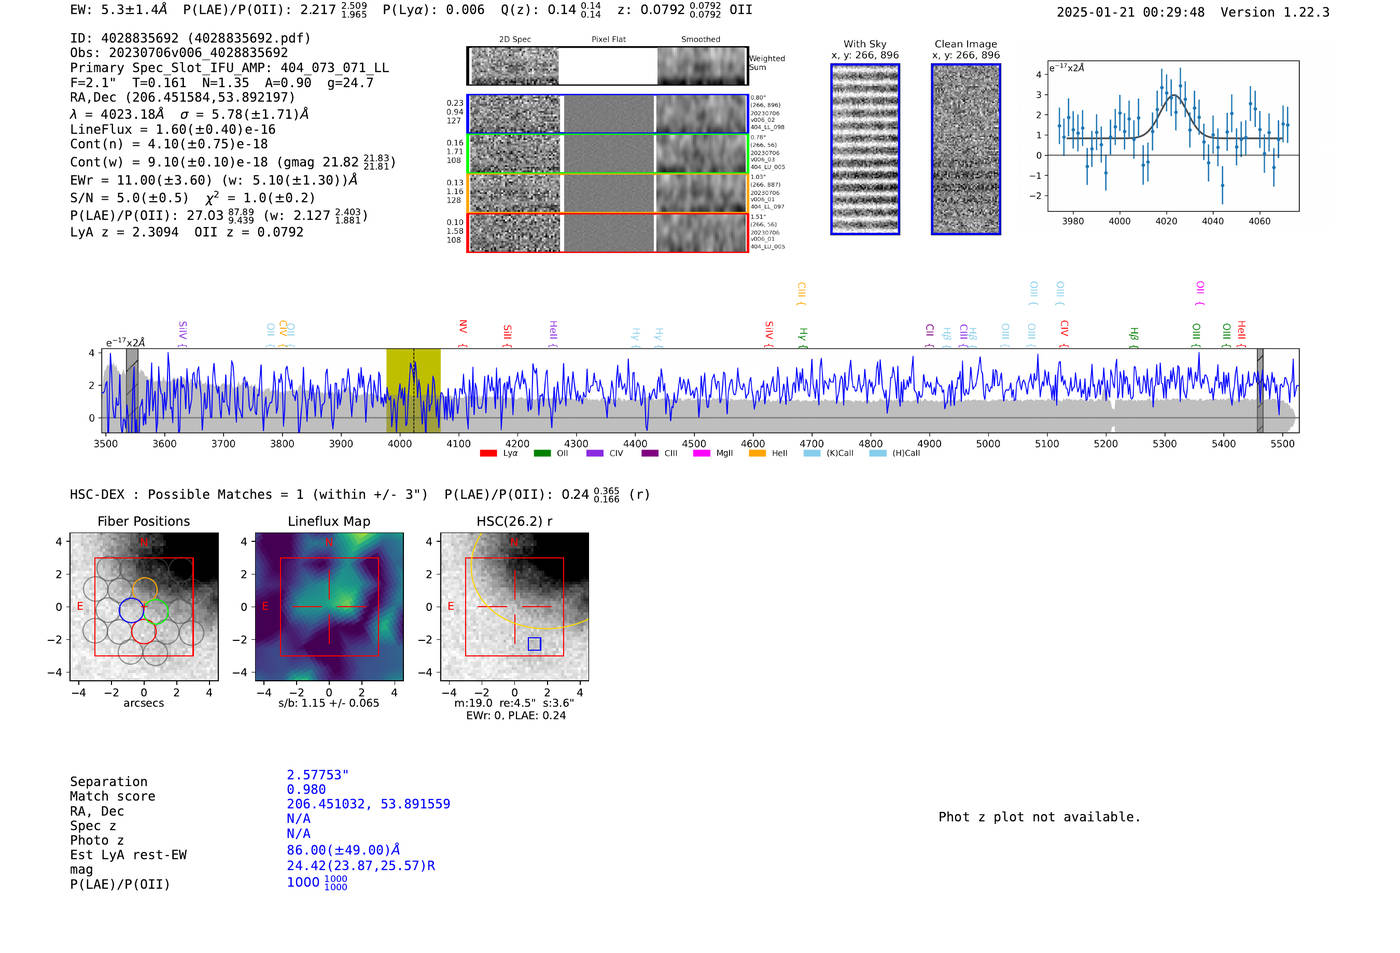This screenshot has height=953, width=1400.
Task: Click the magenta MgII legend swatch
Action: coord(701,454)
